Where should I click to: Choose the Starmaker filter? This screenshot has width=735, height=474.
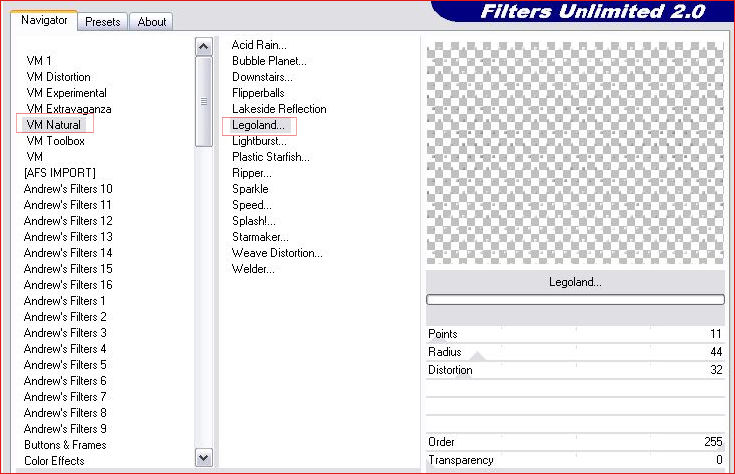[x=260, y=237]
